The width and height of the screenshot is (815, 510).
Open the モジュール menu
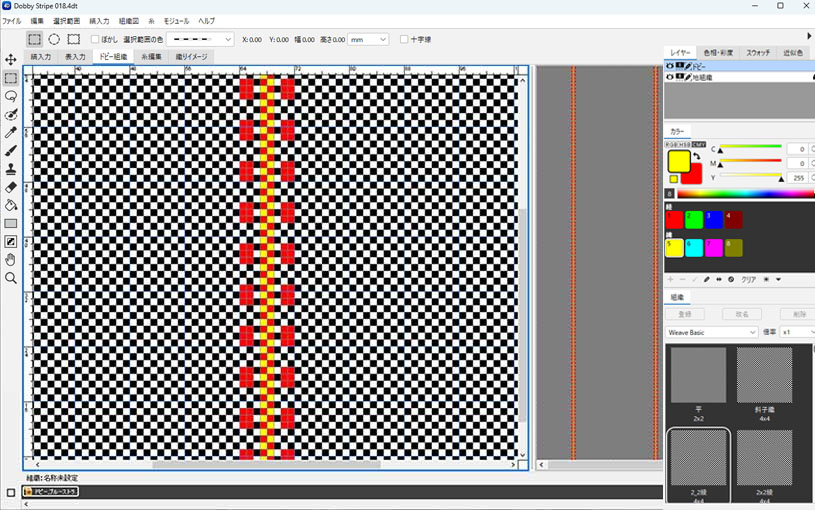point(176,21)
